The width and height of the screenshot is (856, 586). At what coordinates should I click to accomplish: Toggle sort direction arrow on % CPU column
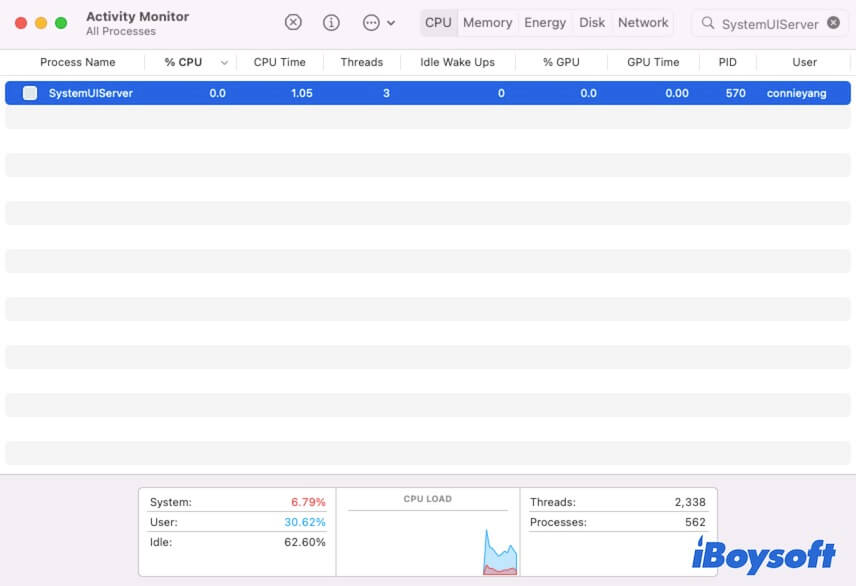click(224, 62)
